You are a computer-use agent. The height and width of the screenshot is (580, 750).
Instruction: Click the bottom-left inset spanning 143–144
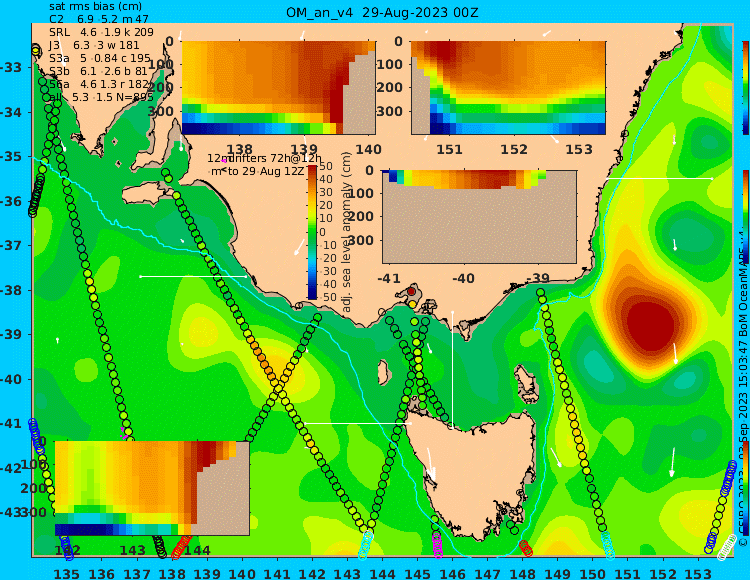coord(152,488)
